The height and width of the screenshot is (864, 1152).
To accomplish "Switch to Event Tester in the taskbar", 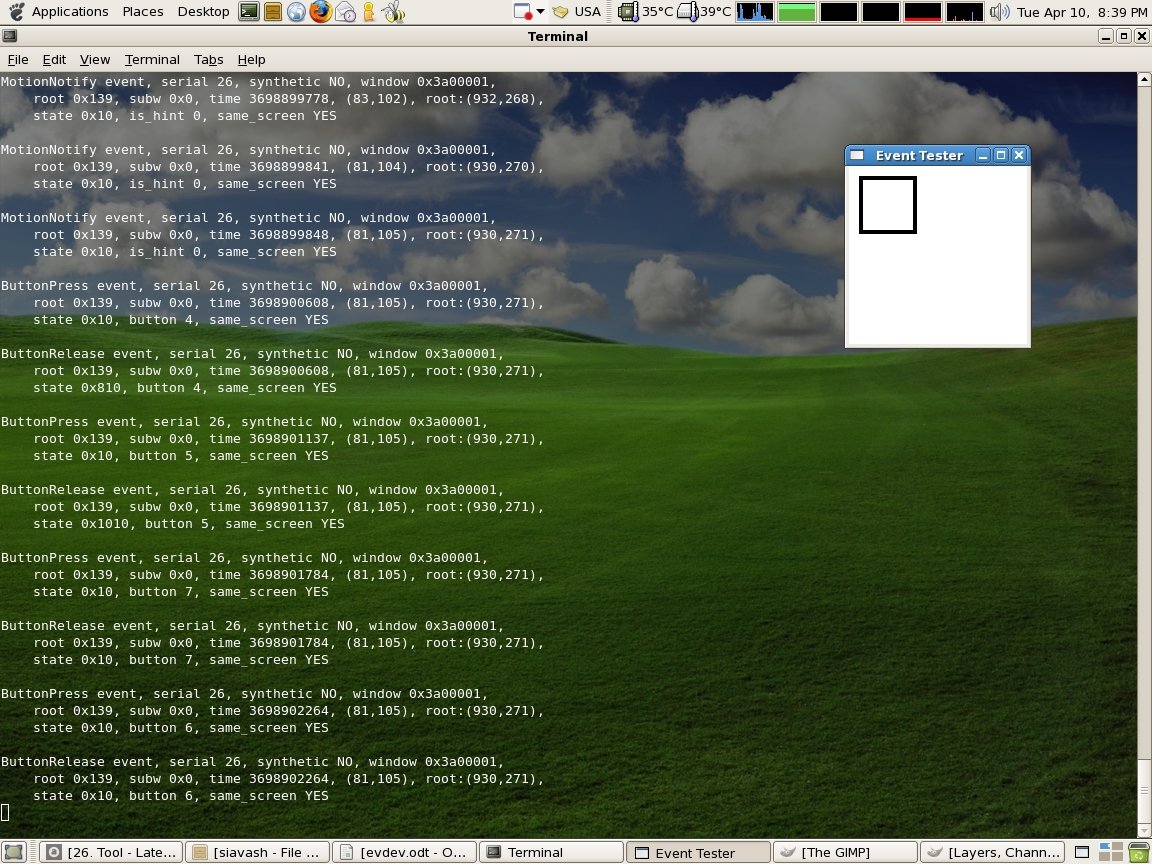I will coord(698,852).
